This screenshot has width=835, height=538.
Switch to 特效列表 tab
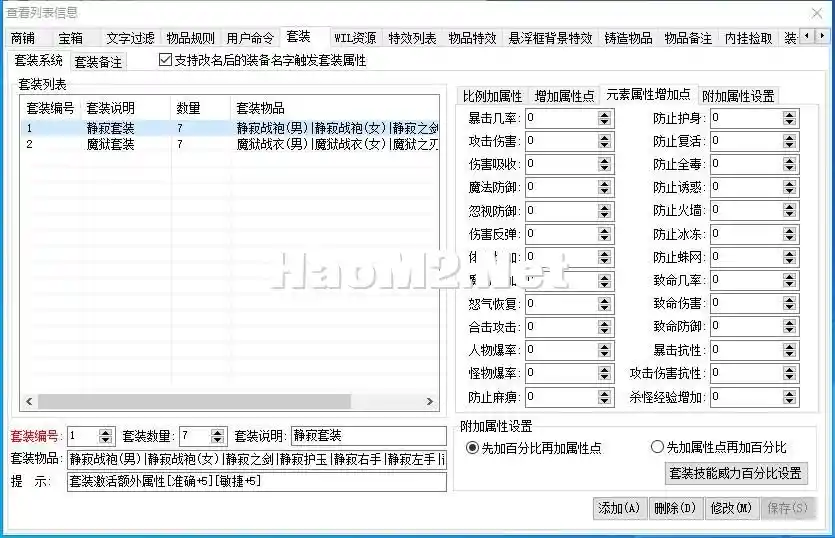coord(412,38)
